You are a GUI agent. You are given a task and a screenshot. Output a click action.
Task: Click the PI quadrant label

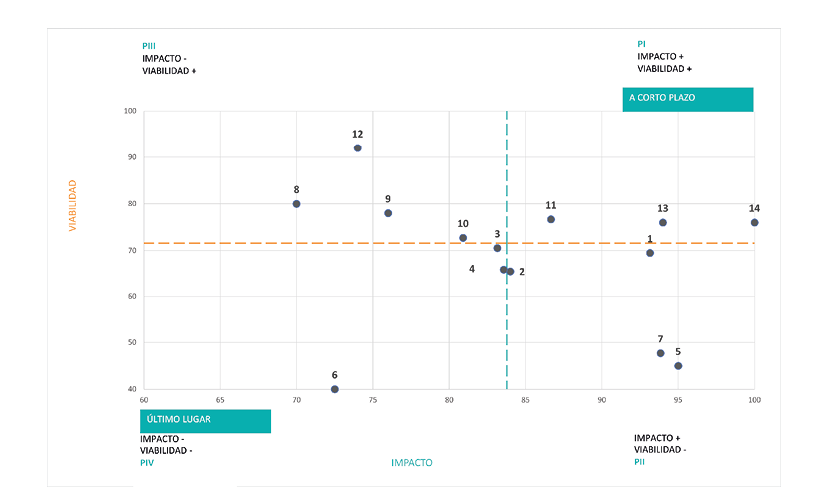[641, 44]
